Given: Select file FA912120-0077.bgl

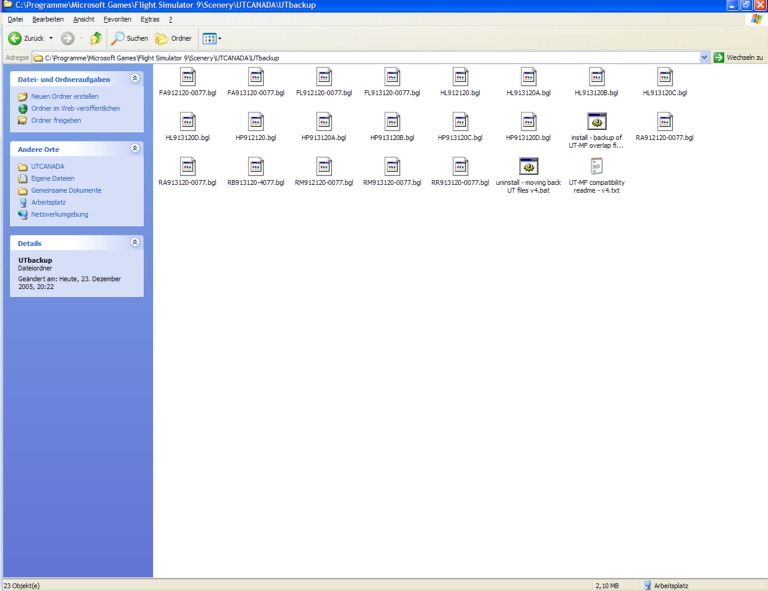Looking at the screenshot, I should (x=188, y=82).
